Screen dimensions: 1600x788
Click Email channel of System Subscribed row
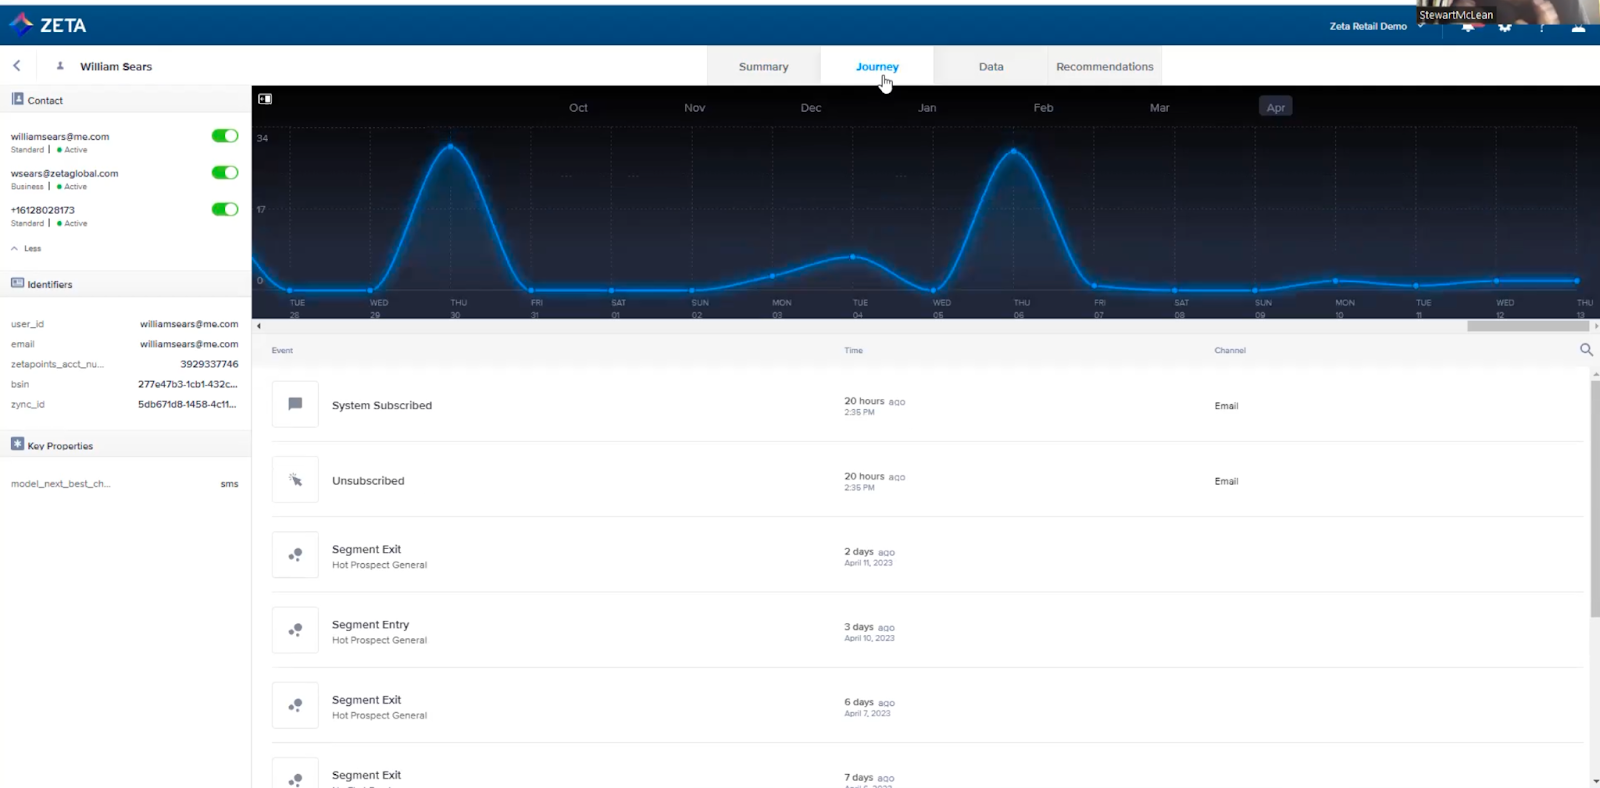tap(1226, 406)
